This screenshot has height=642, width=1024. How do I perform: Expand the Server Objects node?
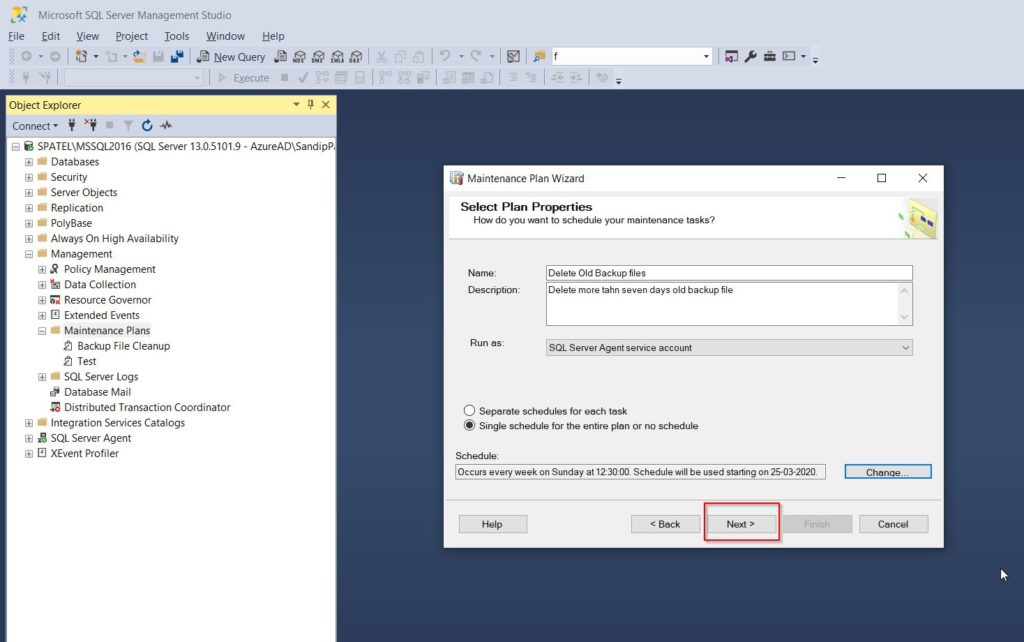pos(29,193)
